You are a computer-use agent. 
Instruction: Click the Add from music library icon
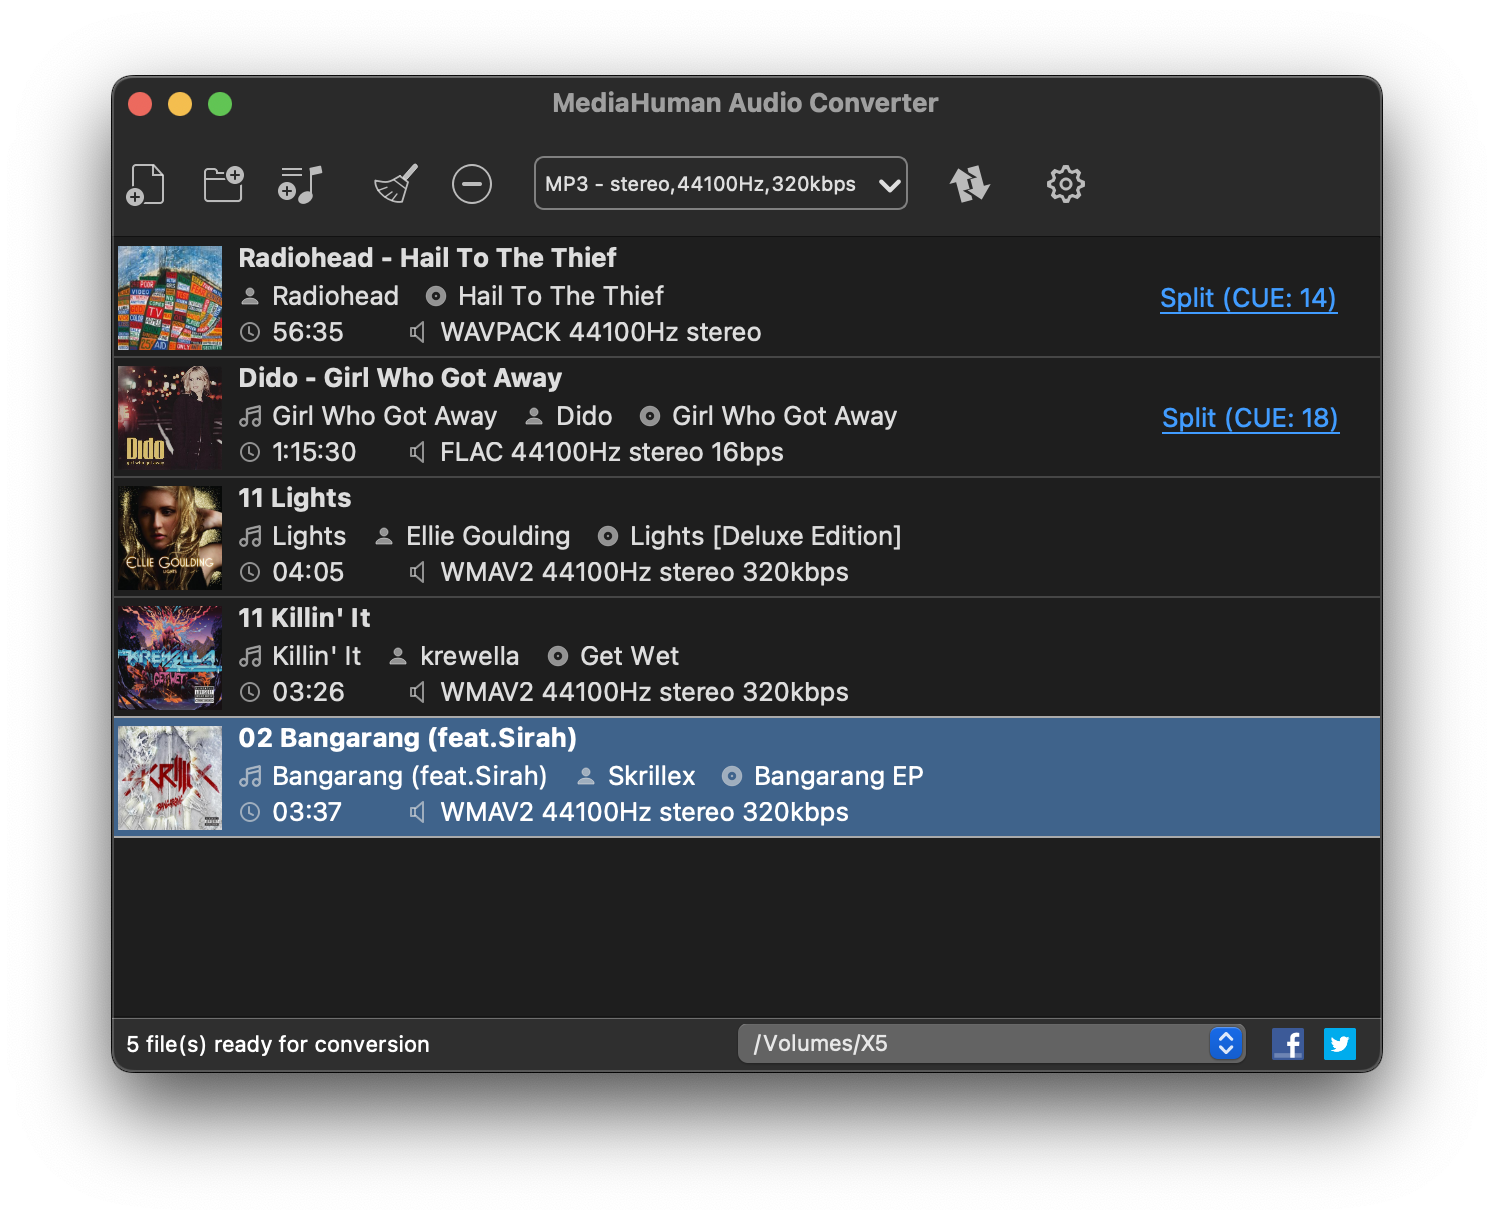click(x=300, y=184)
